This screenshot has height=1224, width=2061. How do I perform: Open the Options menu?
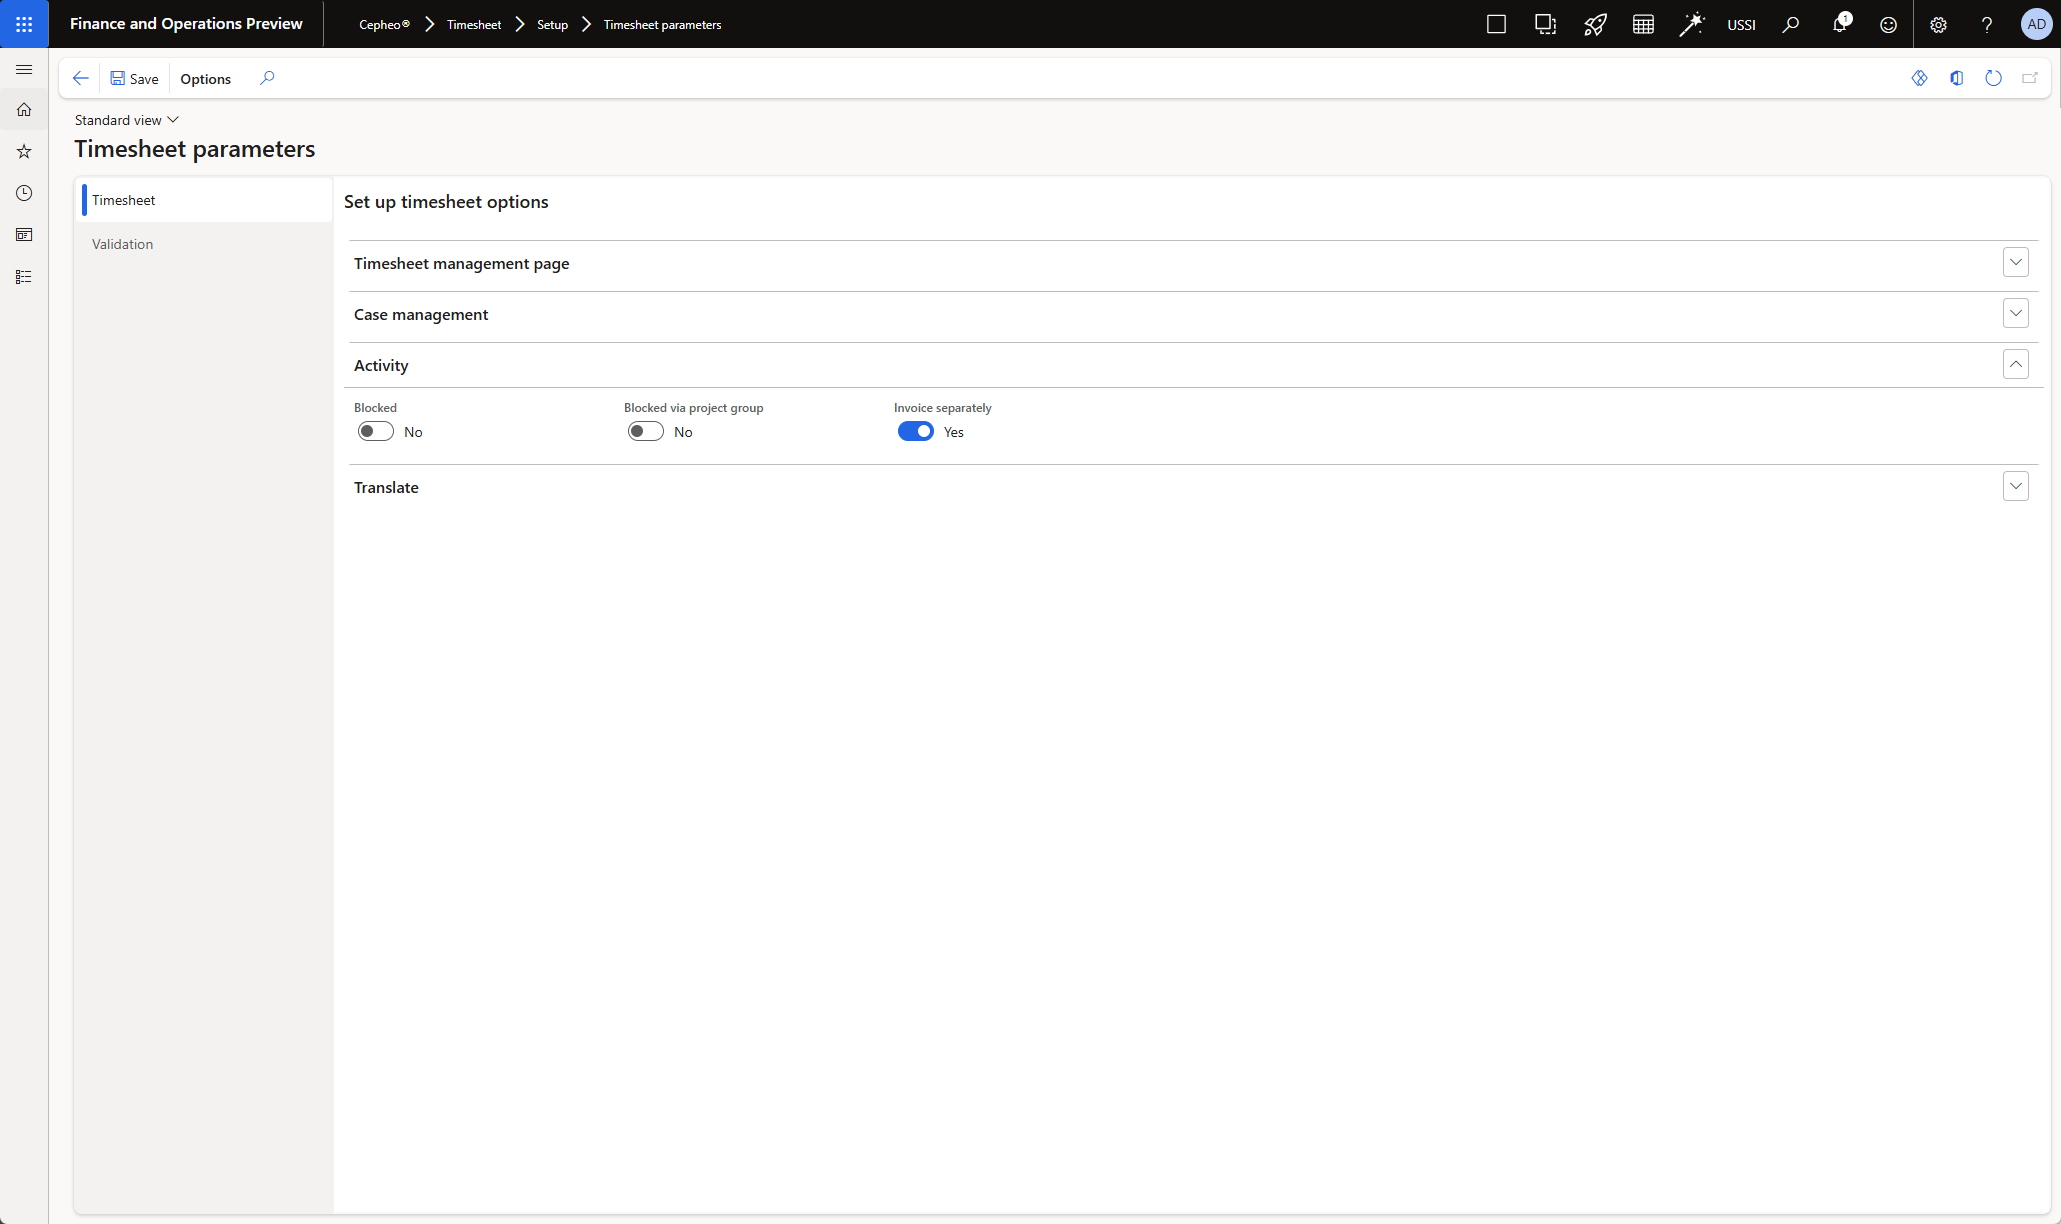click(x=205, y=79)
